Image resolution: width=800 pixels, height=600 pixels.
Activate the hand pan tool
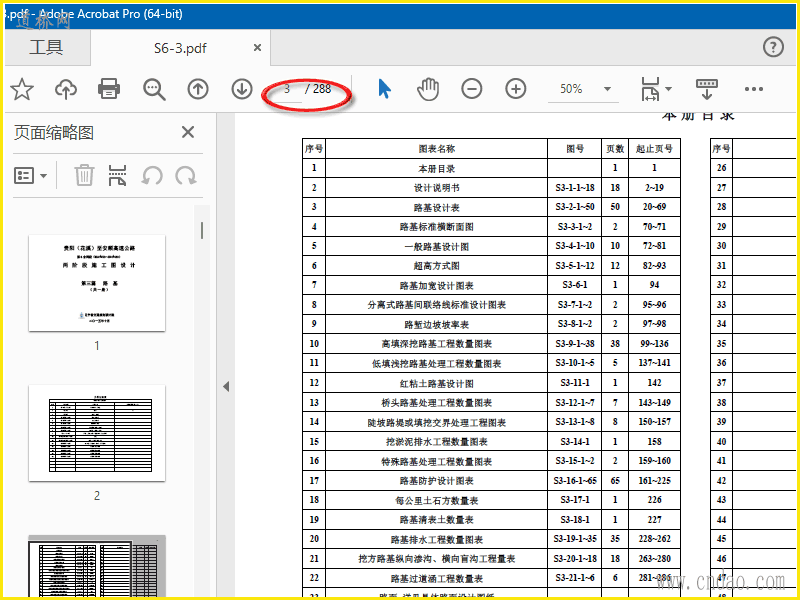(x=428, y=89)
